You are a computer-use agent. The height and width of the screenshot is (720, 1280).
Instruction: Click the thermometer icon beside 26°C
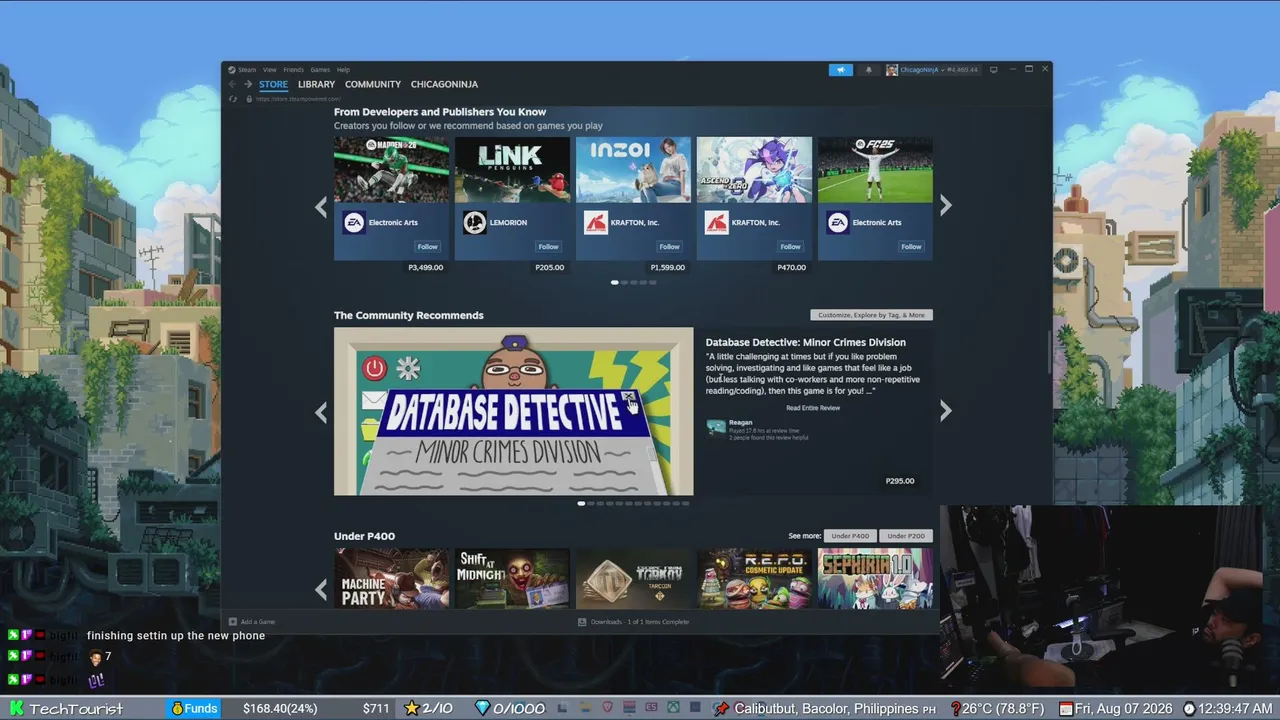point(956,708)
